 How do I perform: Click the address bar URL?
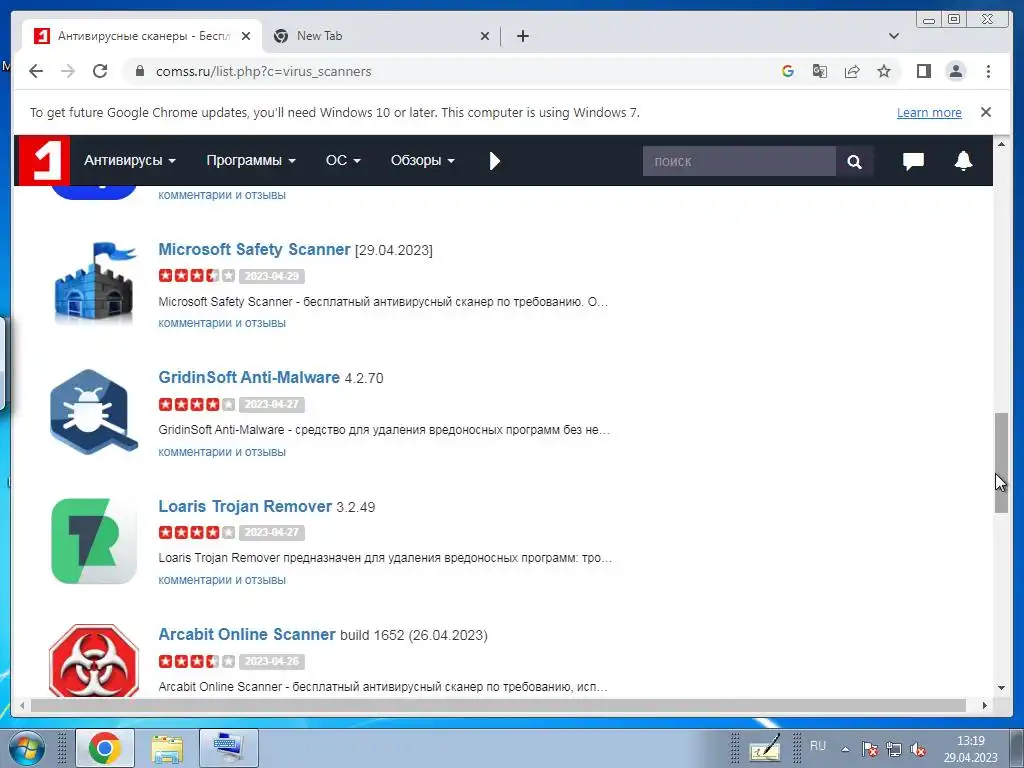(263, 71)
